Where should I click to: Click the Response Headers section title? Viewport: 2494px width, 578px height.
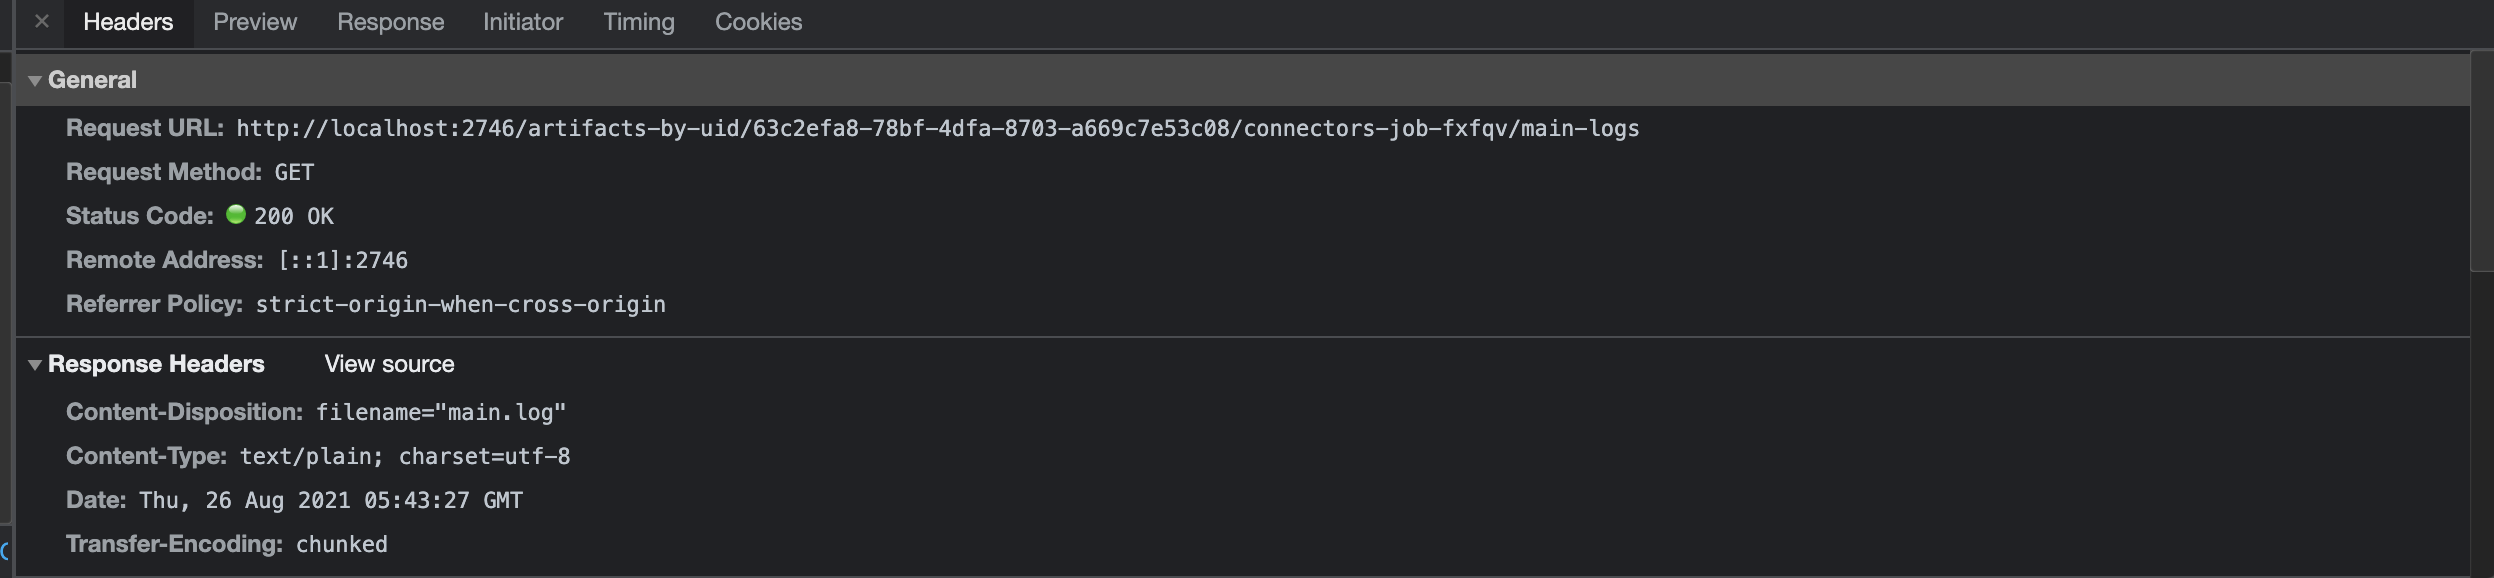click(156, 364)
